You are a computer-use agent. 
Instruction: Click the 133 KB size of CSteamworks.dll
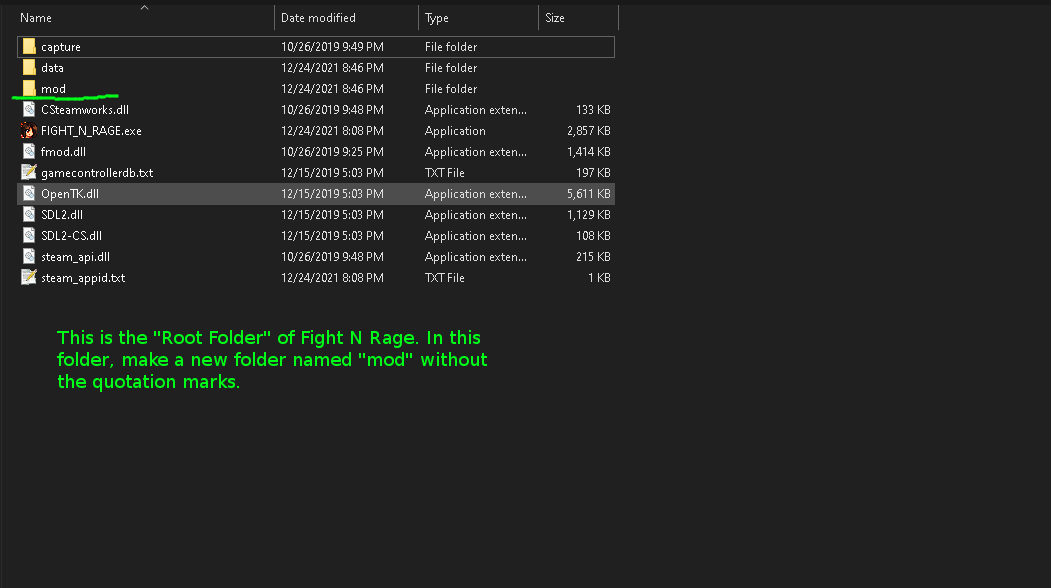point(593,109)
